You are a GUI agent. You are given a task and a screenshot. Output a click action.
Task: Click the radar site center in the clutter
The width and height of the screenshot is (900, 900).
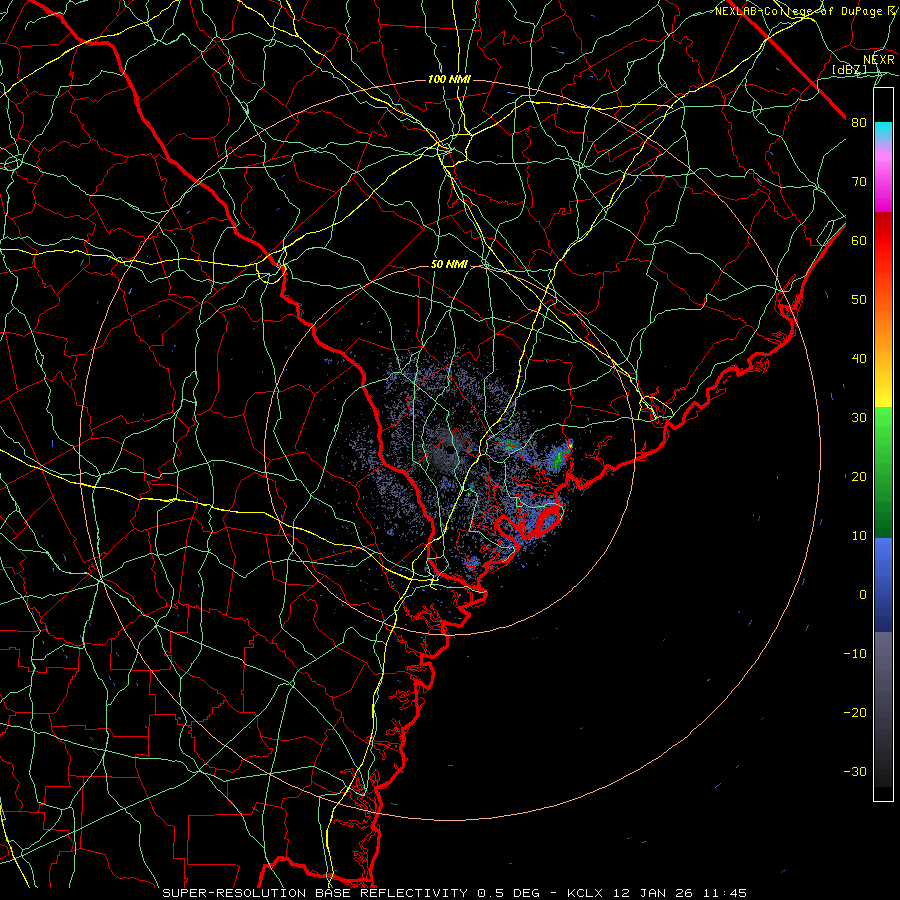pos(450,451)
